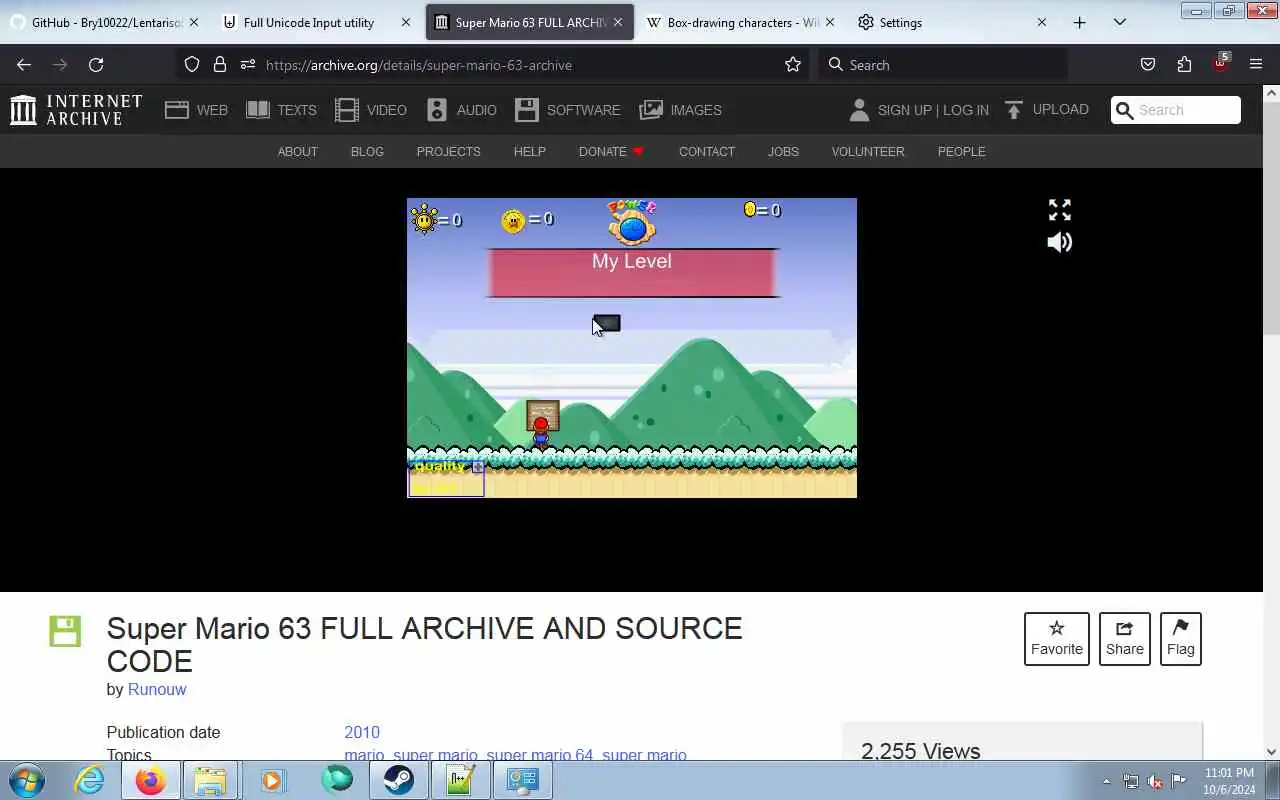Screen dimensions: 1280x800
Task: Open tracking protection shield icon
Action: [192, 65]
